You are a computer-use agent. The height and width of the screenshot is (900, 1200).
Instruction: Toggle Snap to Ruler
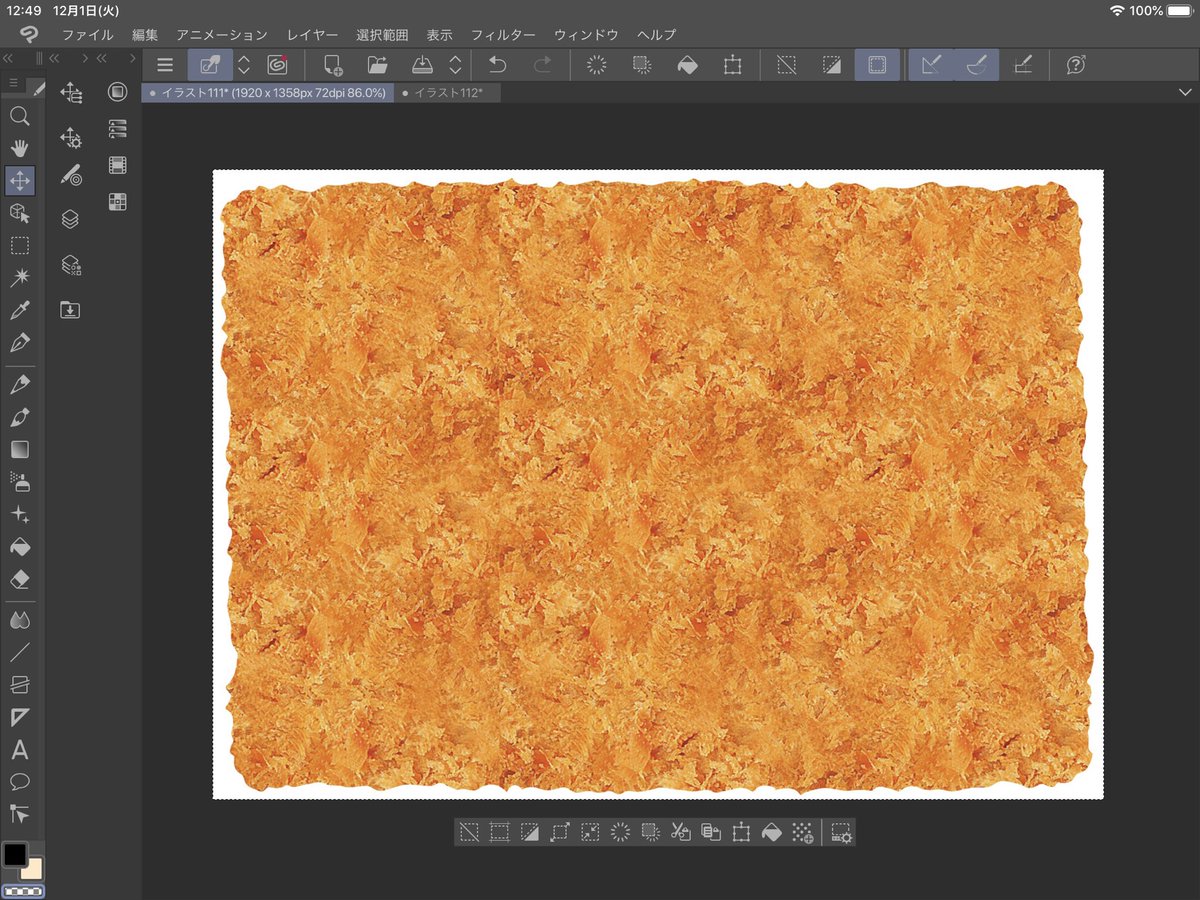click(931, 66)
